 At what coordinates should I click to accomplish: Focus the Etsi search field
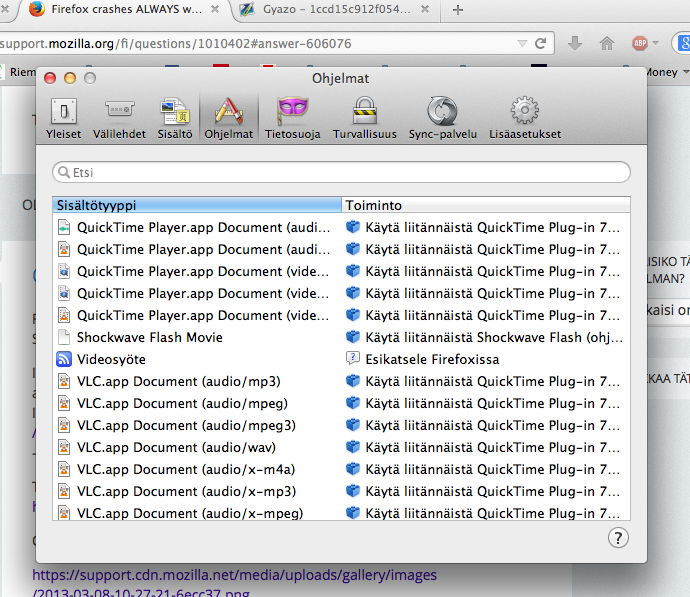pyautogui.click(x=341, y=172)
